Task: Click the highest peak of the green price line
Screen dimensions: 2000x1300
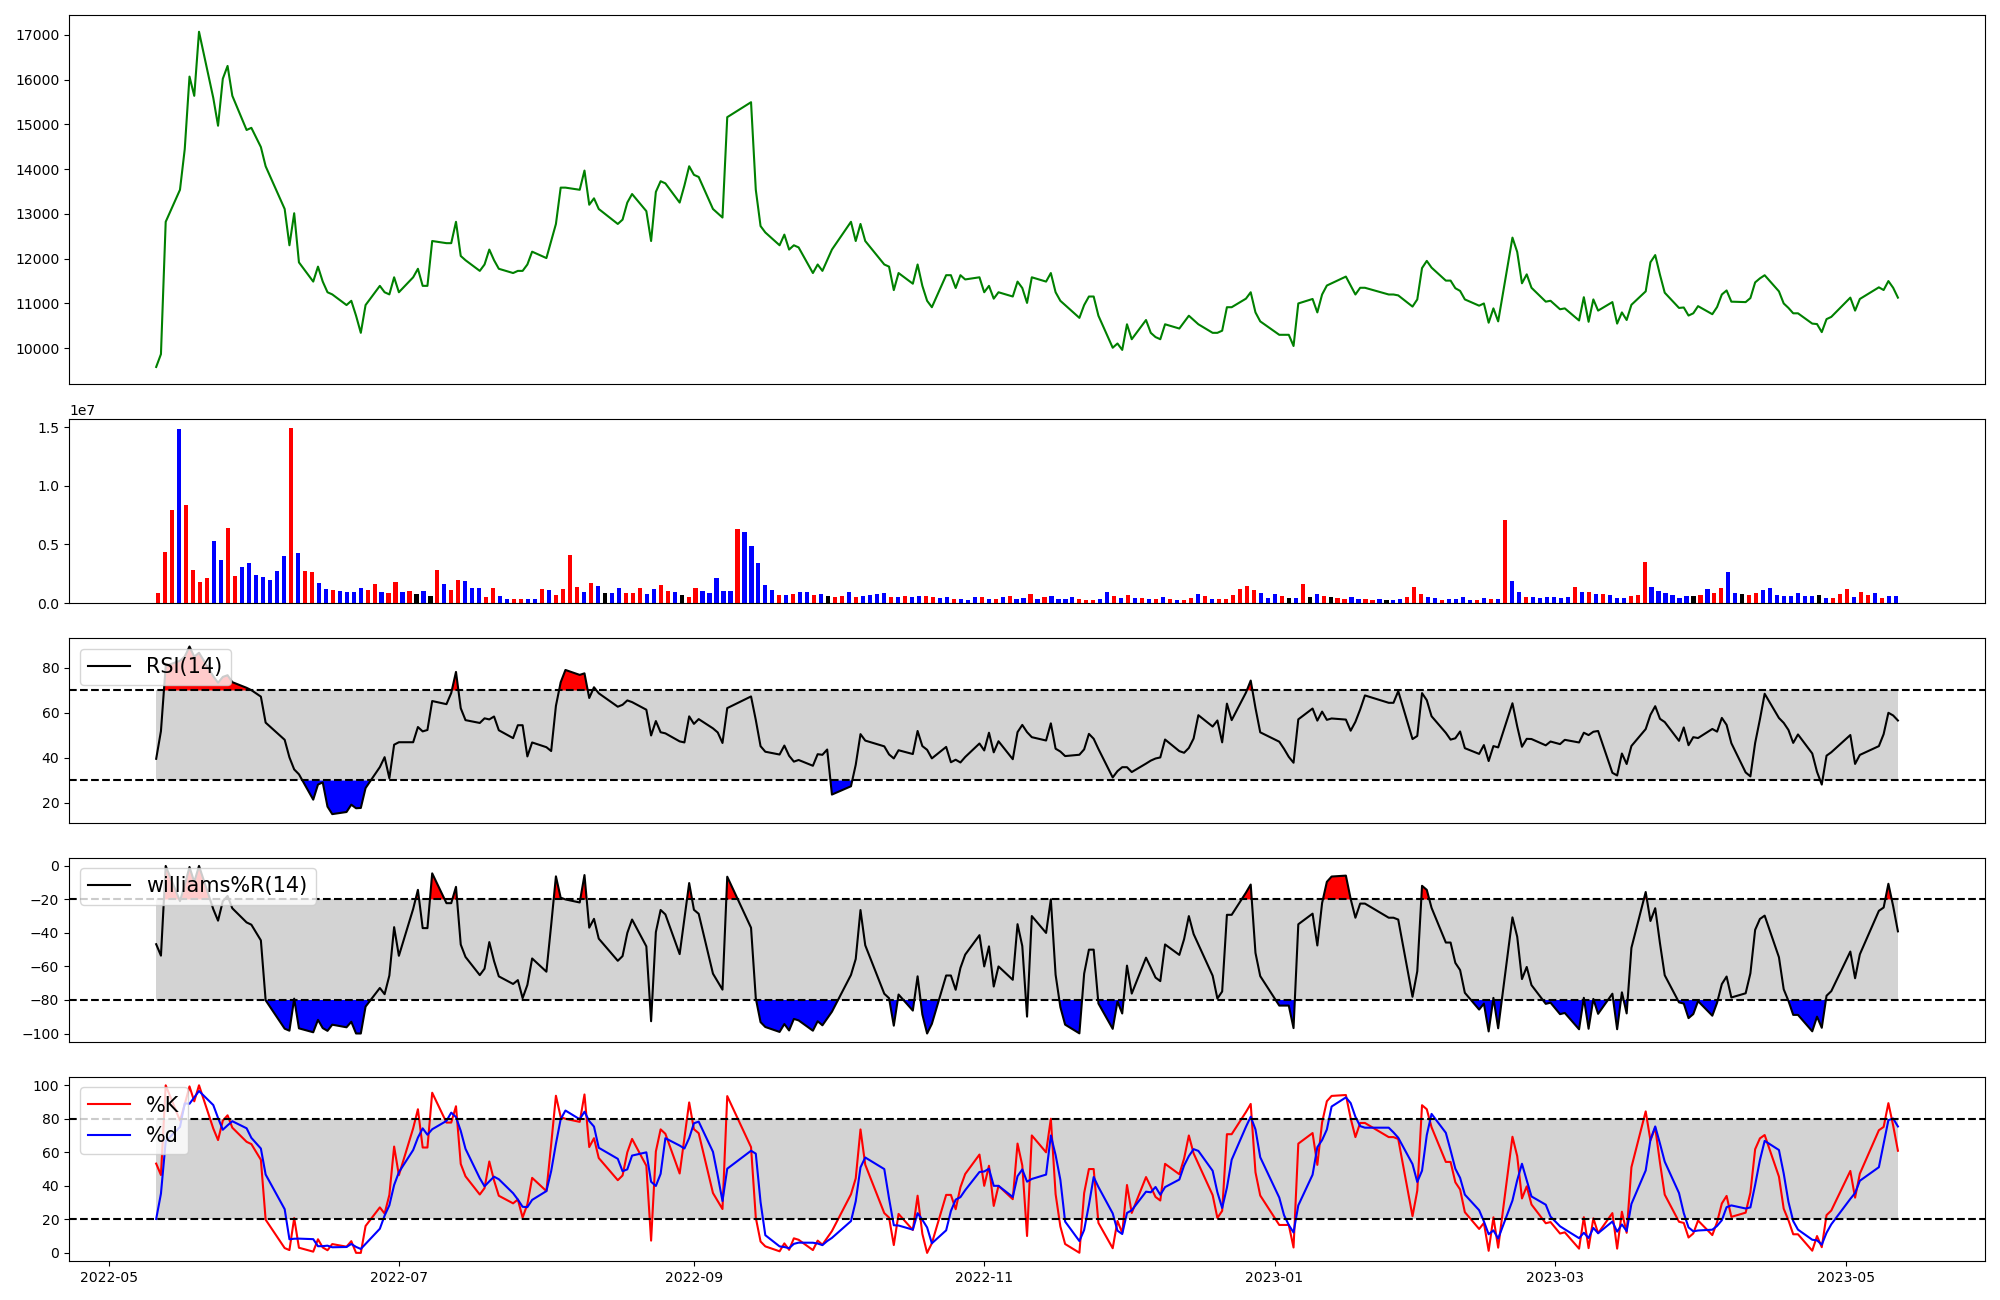Action: point(199,32)
